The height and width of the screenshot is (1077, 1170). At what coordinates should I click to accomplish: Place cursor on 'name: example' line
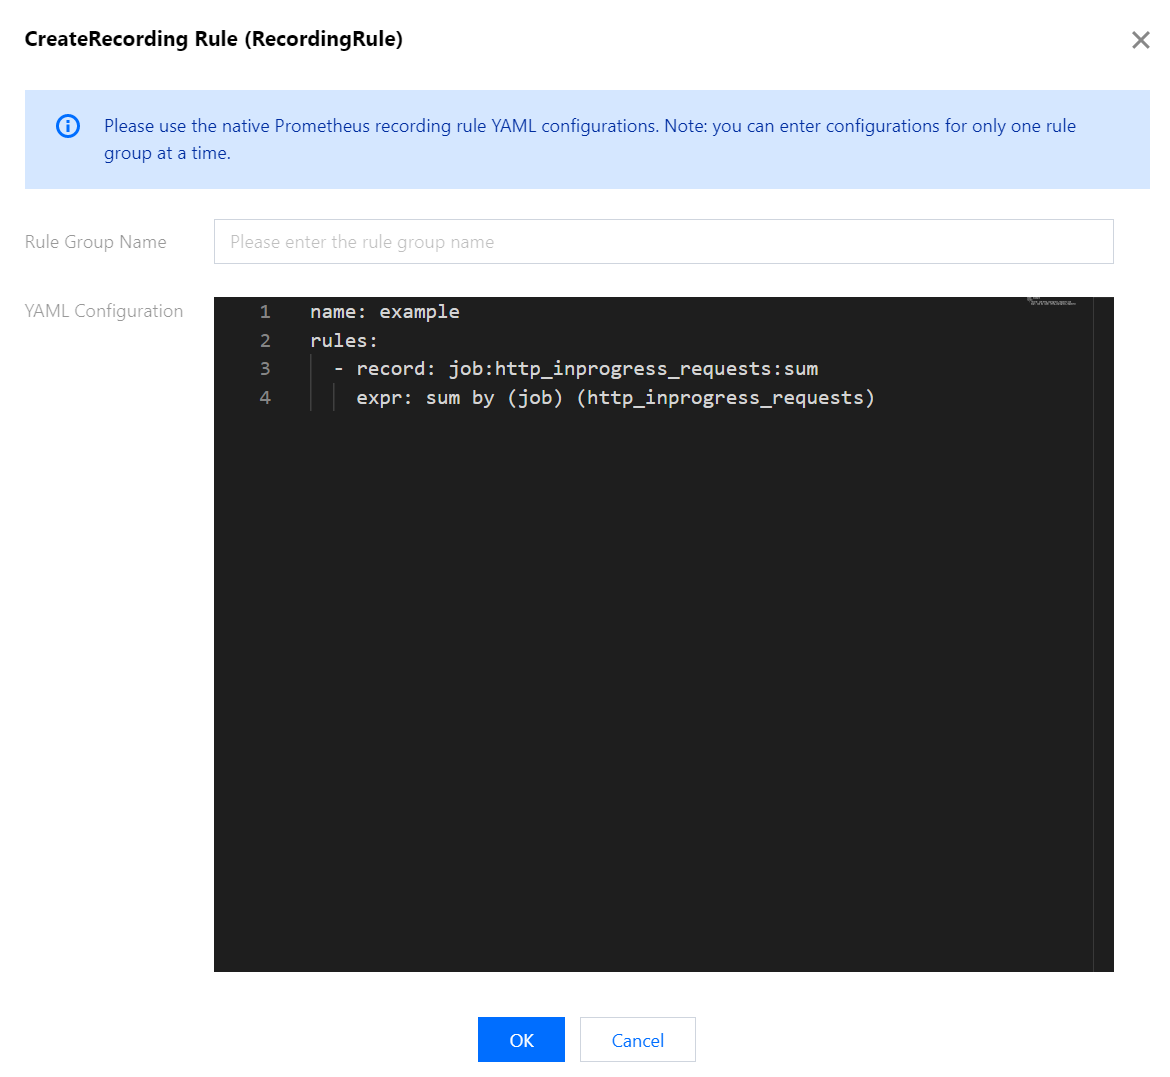point(384,312)
